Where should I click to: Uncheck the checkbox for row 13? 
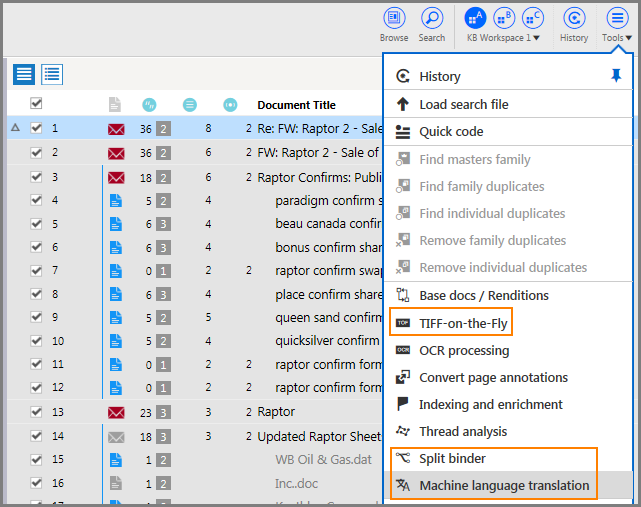(36, 412)
